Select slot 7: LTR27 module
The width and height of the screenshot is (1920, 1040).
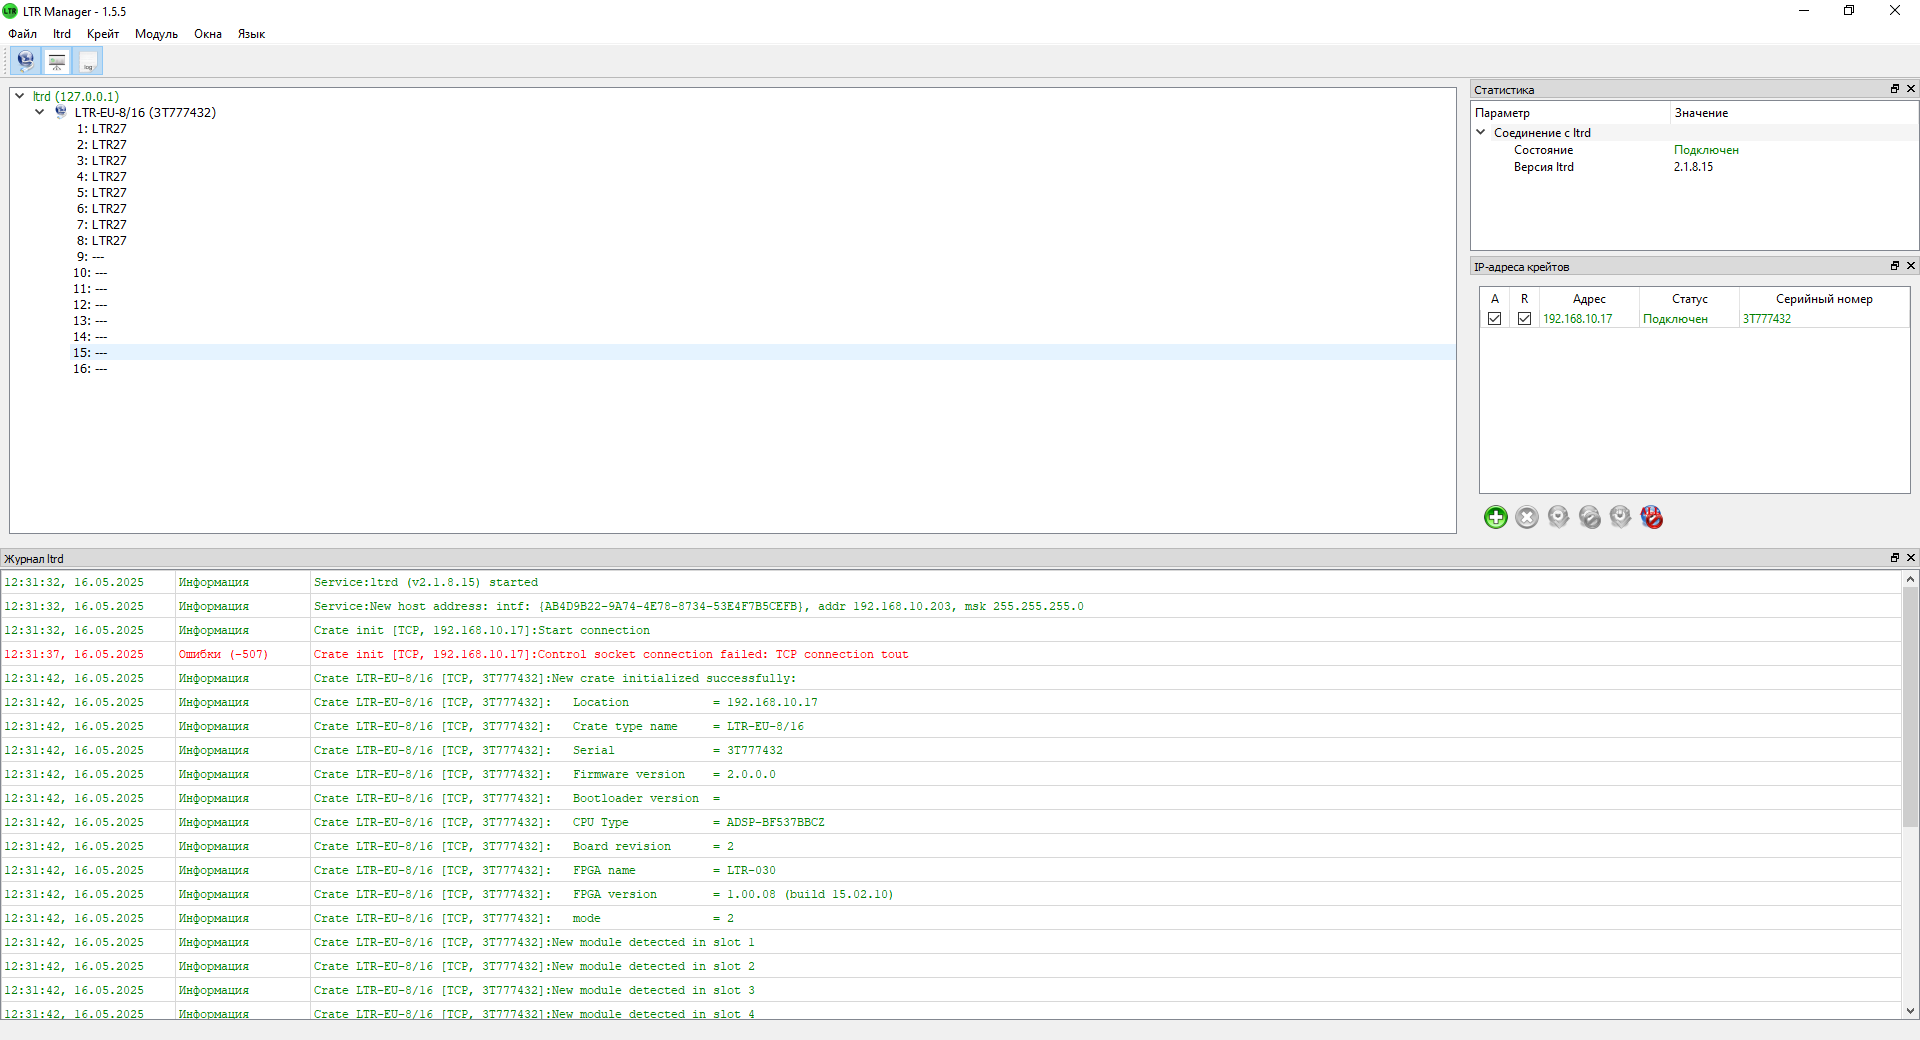[x=102, y=224]
